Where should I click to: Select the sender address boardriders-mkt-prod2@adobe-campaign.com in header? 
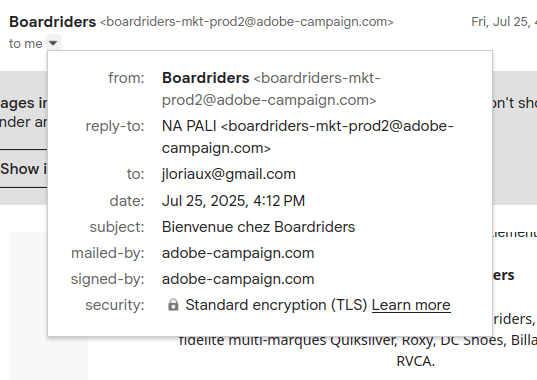click(247, 22)
